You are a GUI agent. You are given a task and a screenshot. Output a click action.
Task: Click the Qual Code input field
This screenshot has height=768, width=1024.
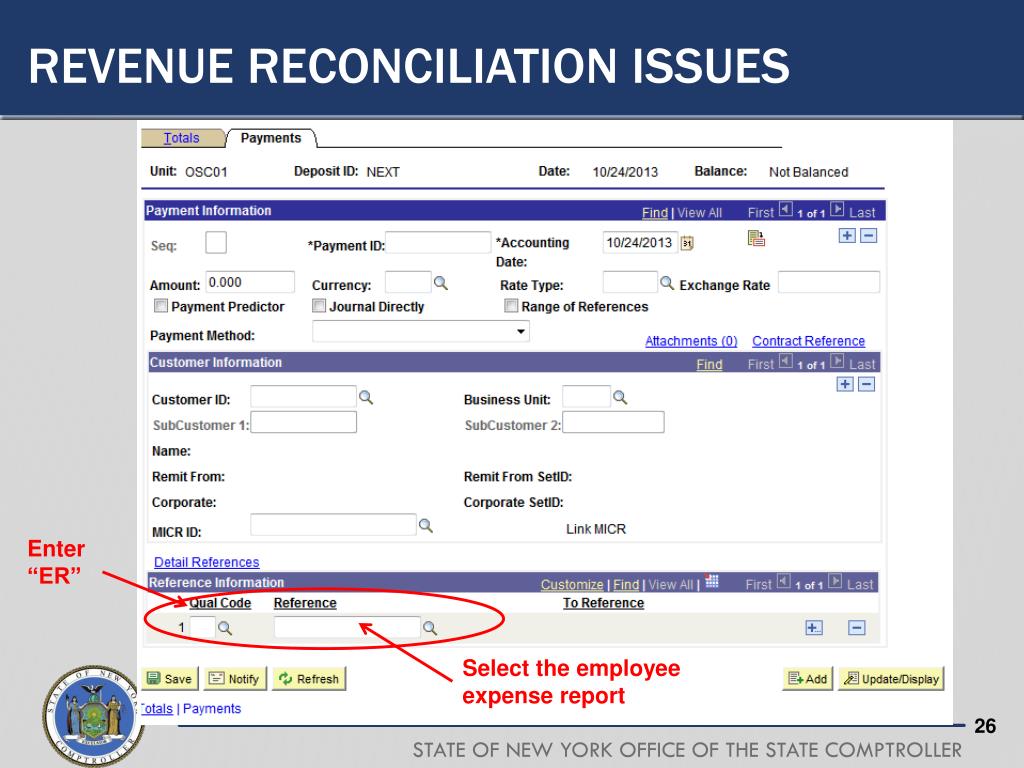[x=202, y=628]
